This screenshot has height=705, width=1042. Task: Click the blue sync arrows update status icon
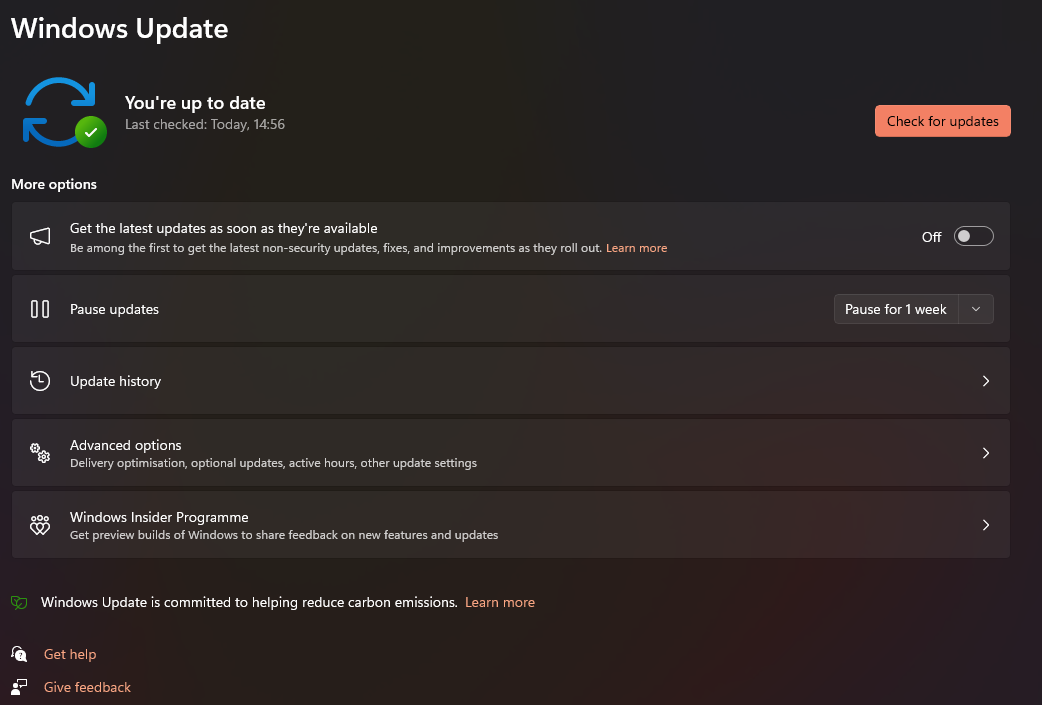tap(64, 112)
